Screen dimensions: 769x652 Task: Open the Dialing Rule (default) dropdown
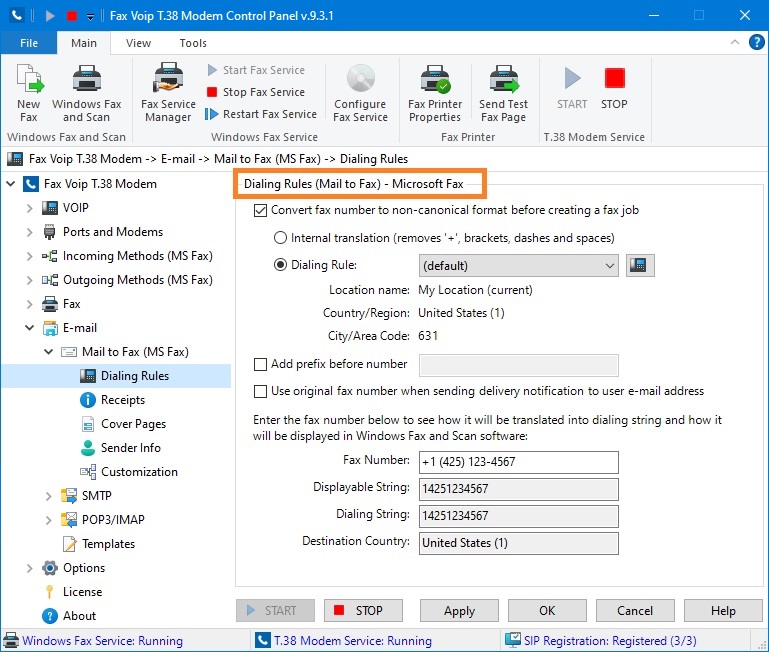coord(518,266)
